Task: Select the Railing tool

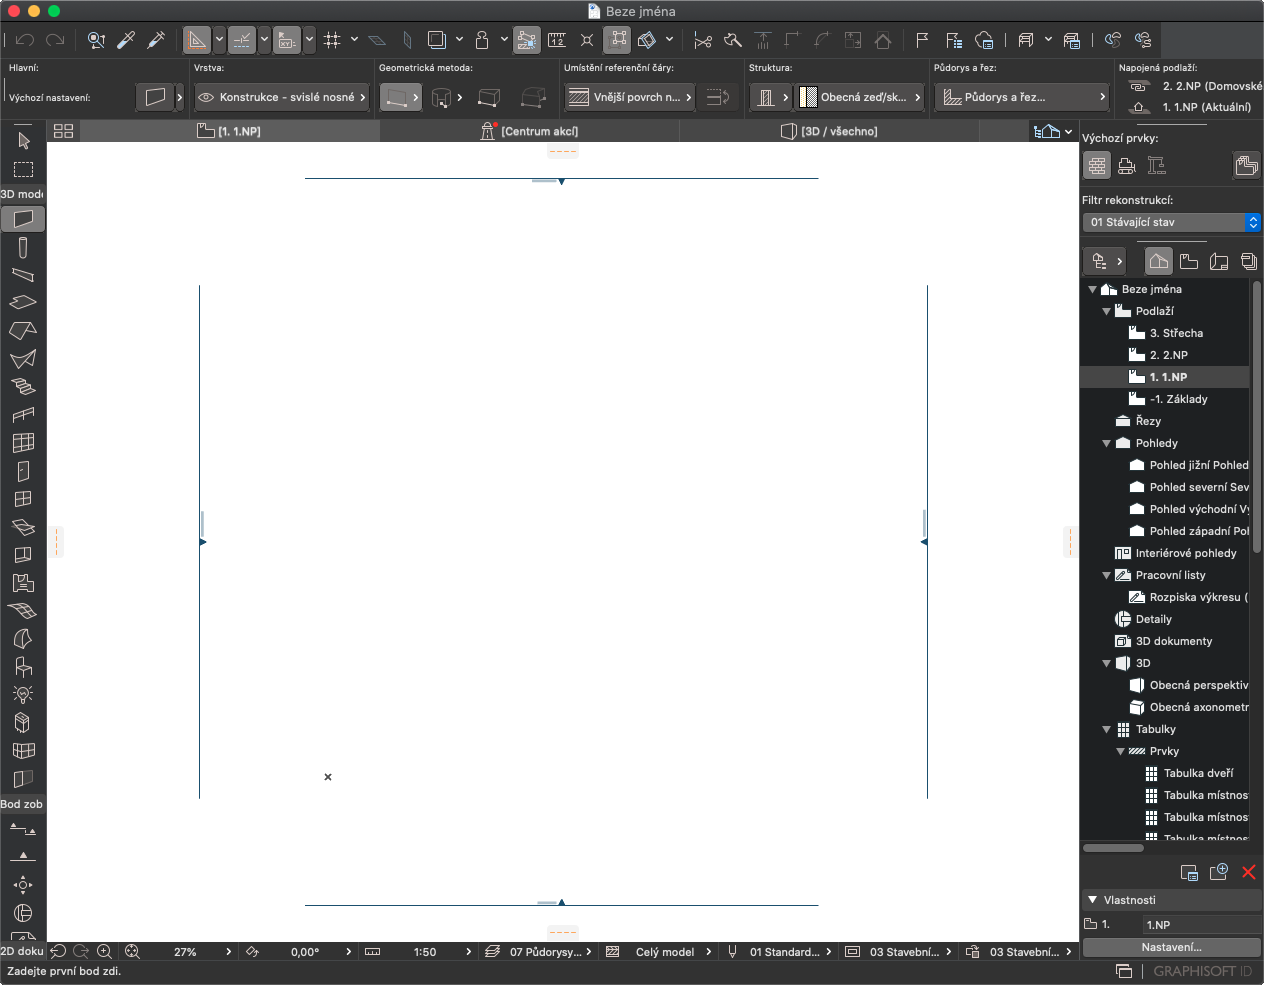Action: tap(23, 414)
